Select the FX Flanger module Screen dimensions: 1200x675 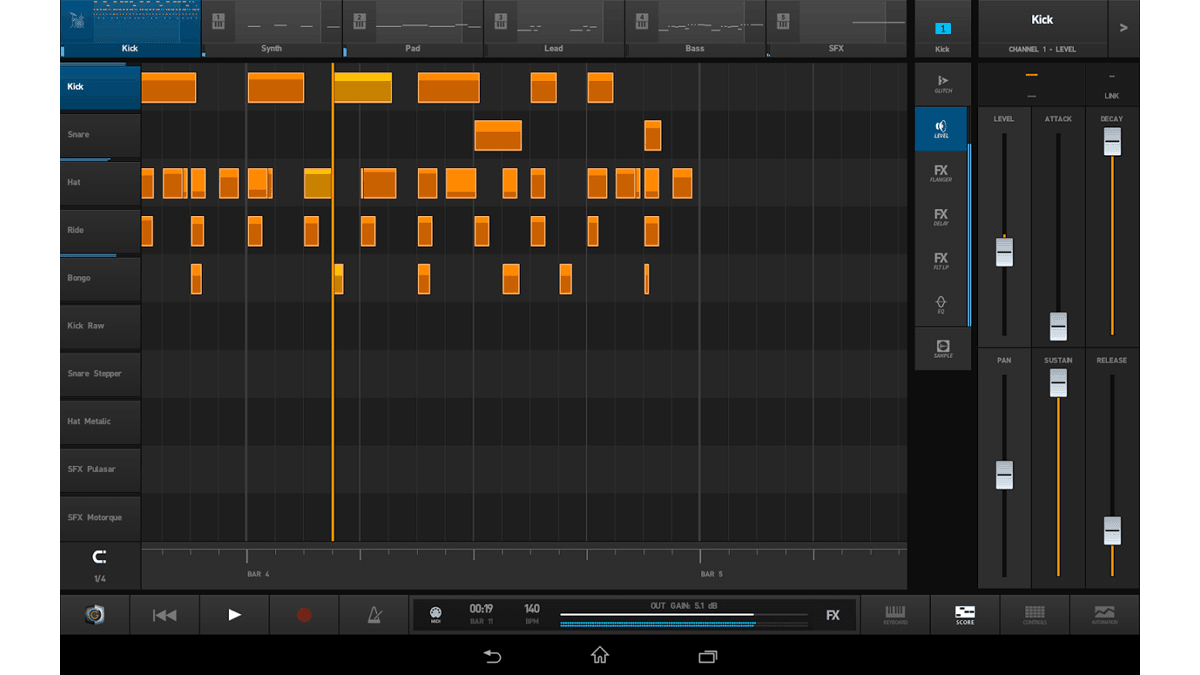[x=941, y=173]
